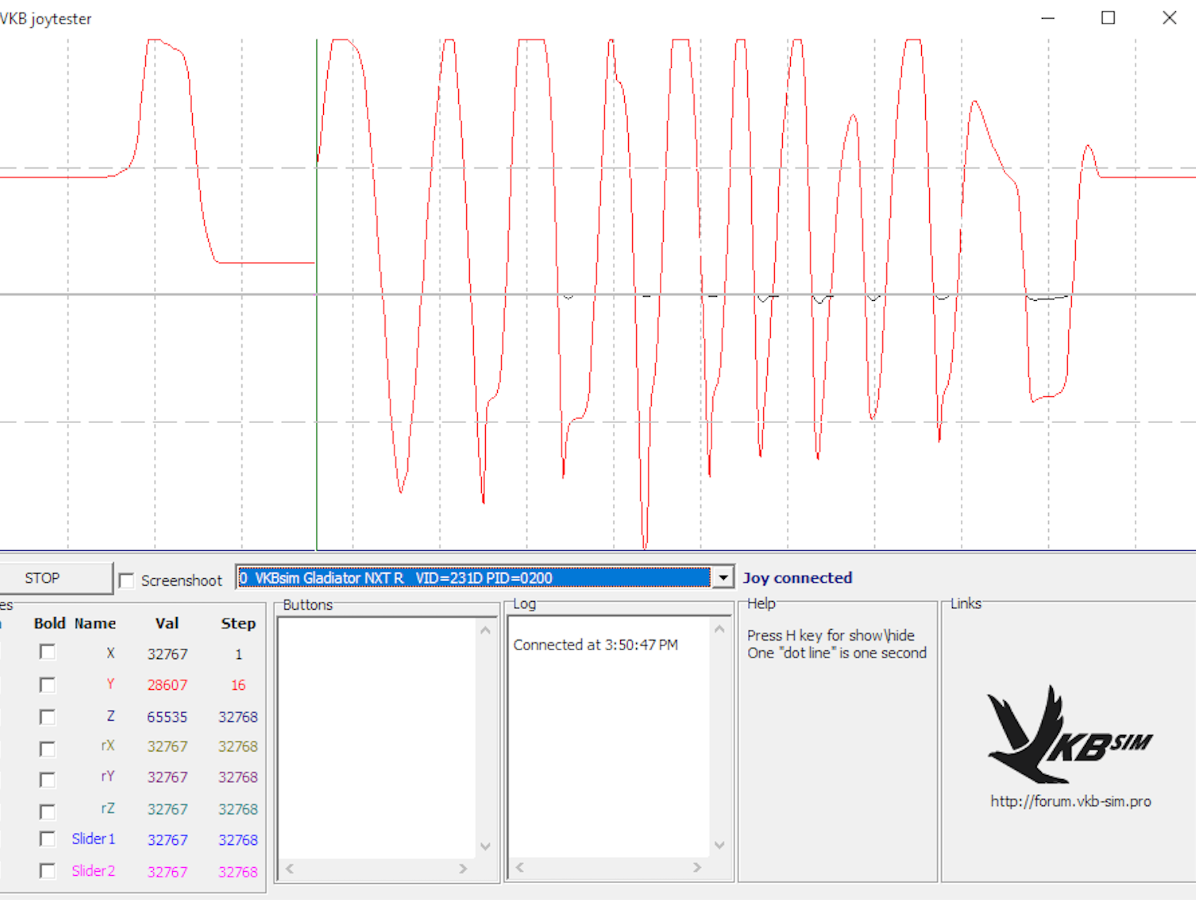Click Log panel scroll left arrow

coord(520,867)
